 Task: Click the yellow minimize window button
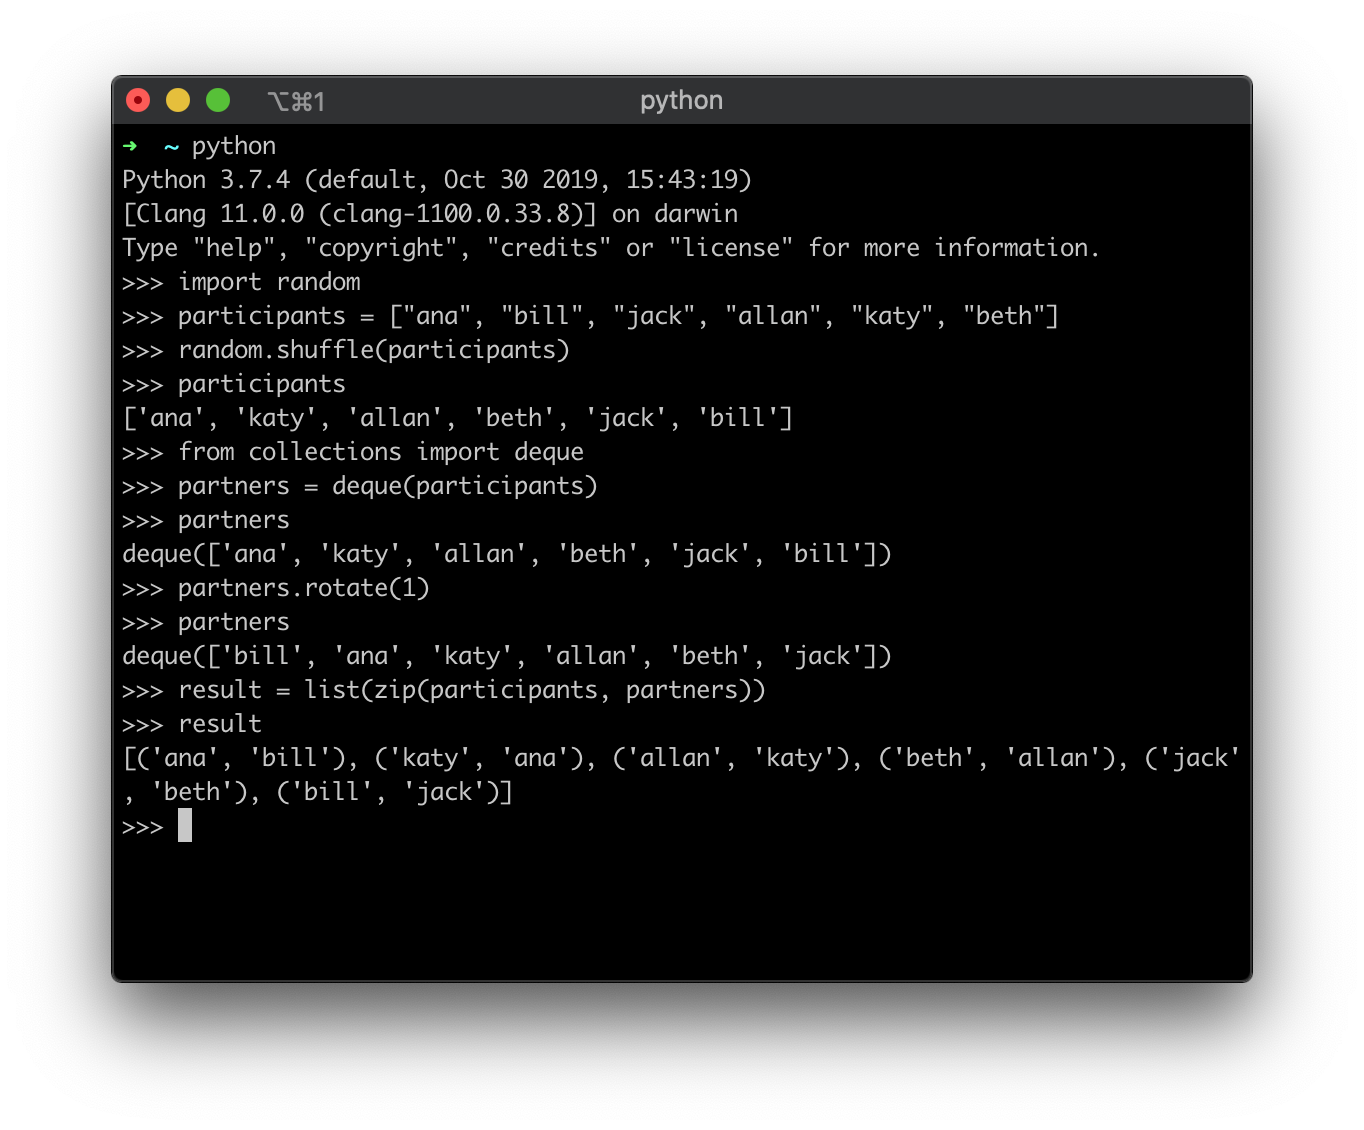(x=178, y=100)
